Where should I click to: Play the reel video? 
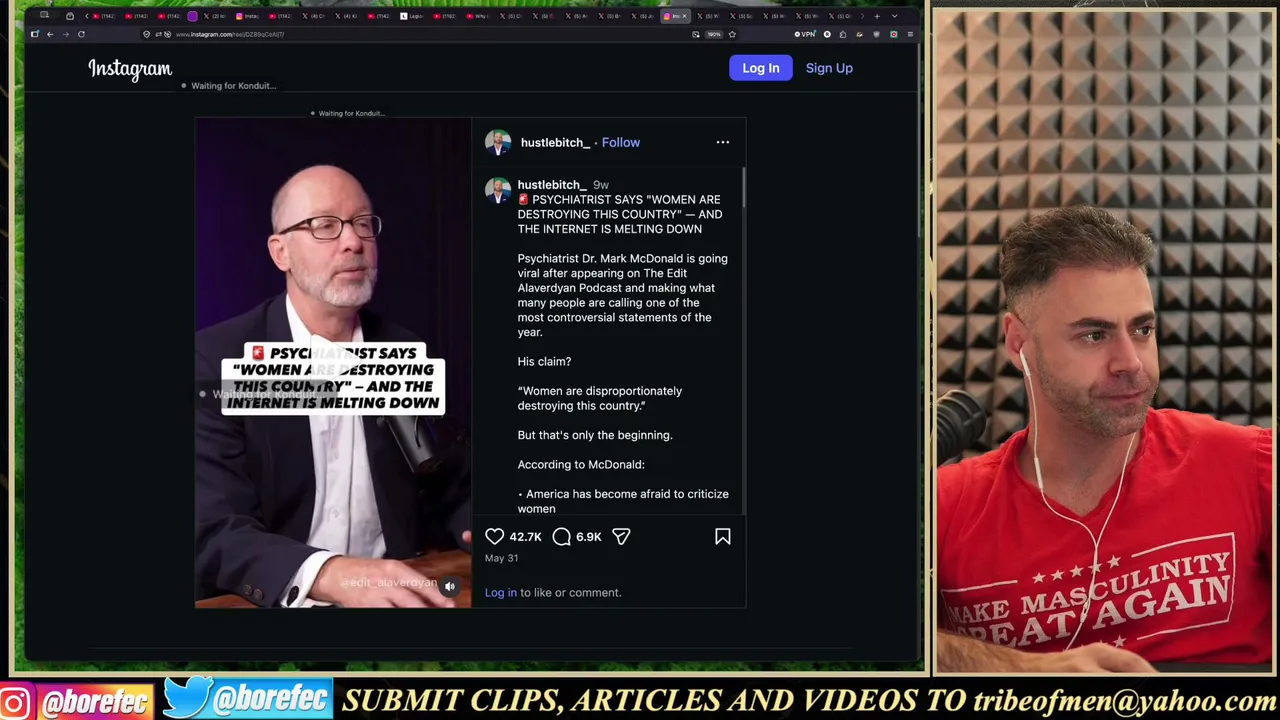point(333,362)
